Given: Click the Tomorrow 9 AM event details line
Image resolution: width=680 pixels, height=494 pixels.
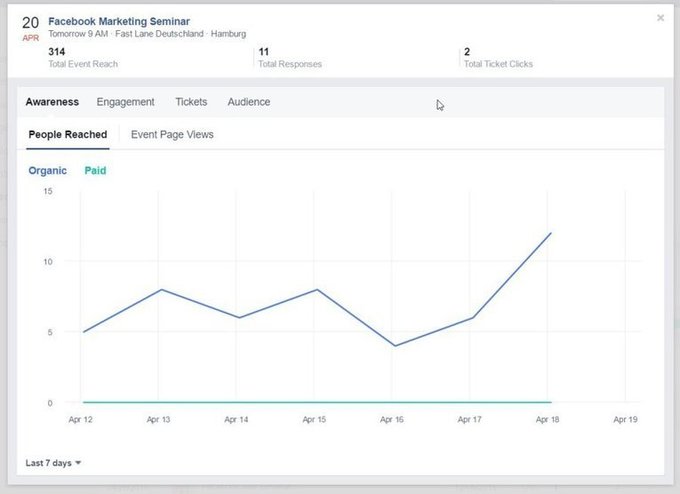Looking at the screenshot, I should tap(147, 34).
